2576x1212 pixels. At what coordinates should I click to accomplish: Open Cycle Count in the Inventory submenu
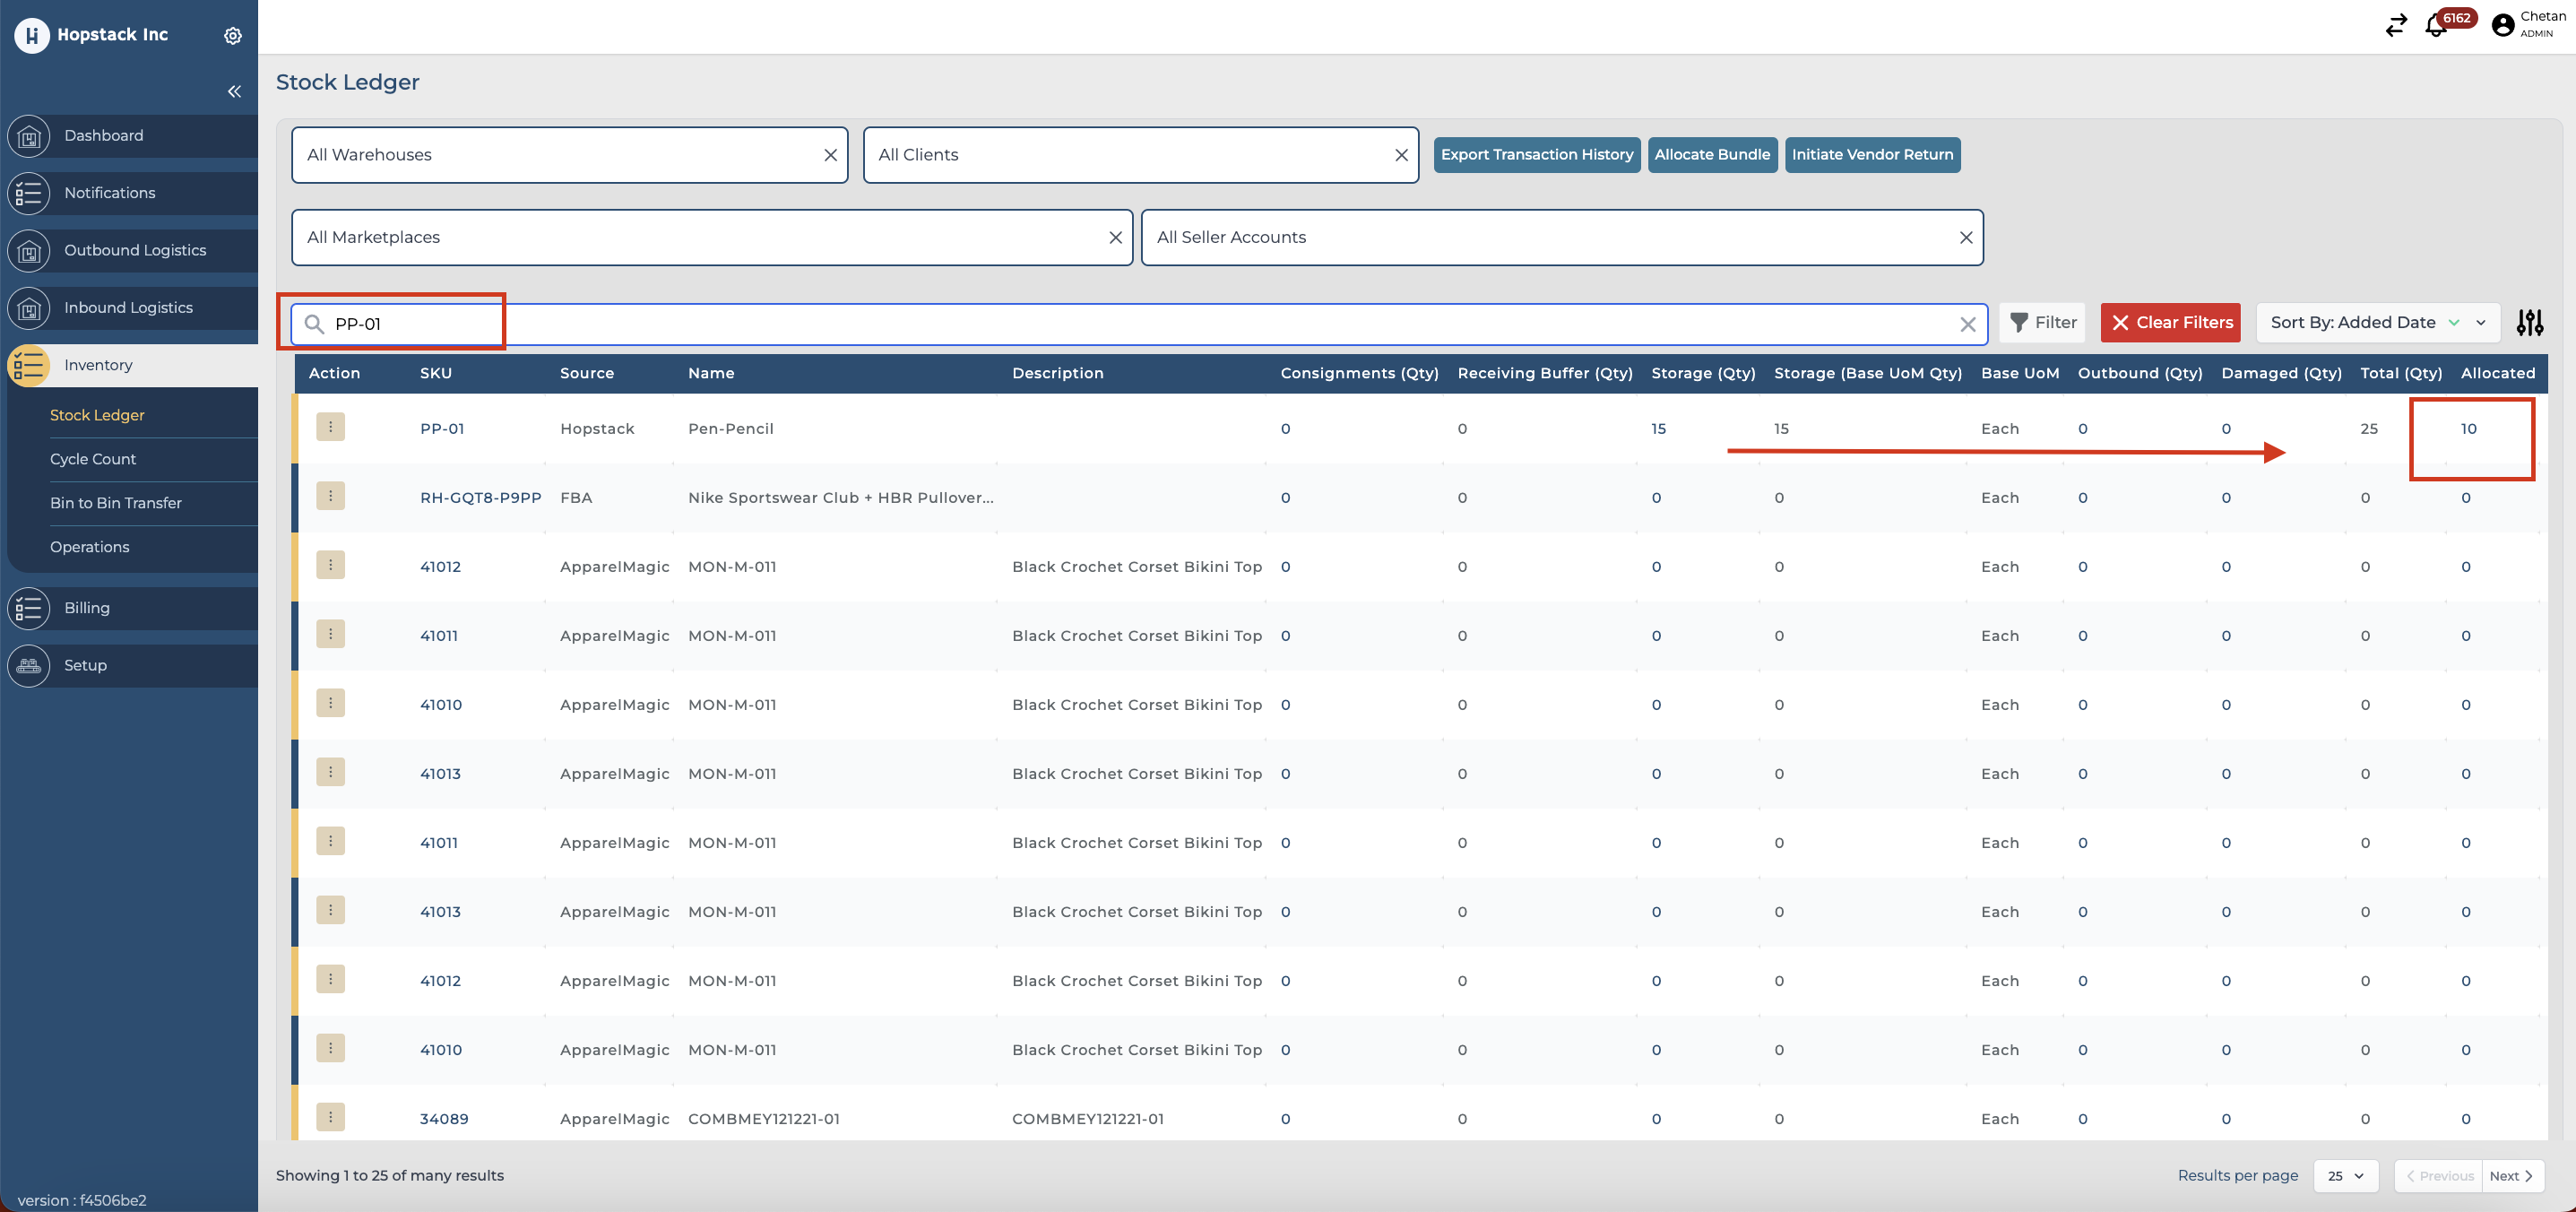[x=93, y=459]
